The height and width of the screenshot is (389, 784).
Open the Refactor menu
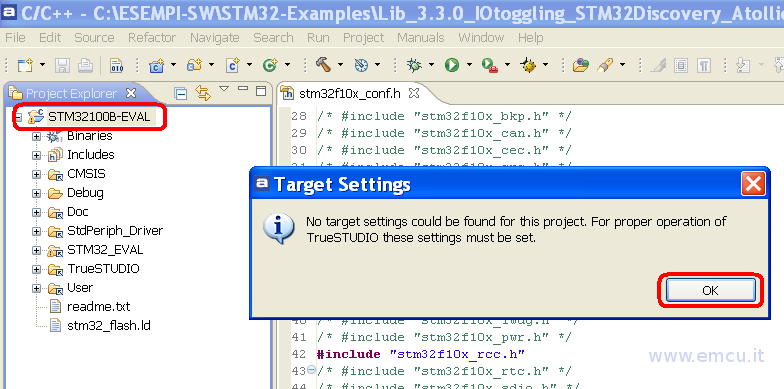pos(152,38)
